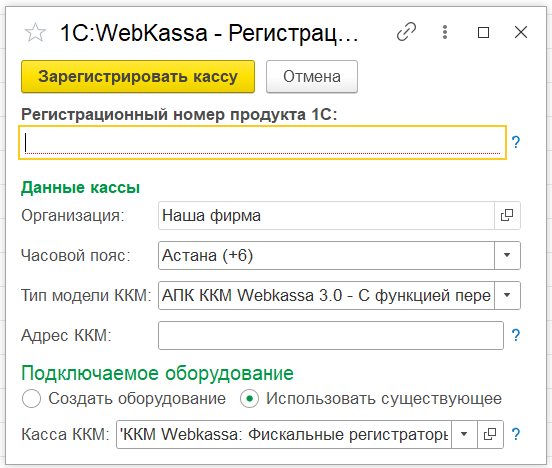Click the Подключаемое оборудование section heading
This screenshot has height=468, width=552.
(157, 373)
